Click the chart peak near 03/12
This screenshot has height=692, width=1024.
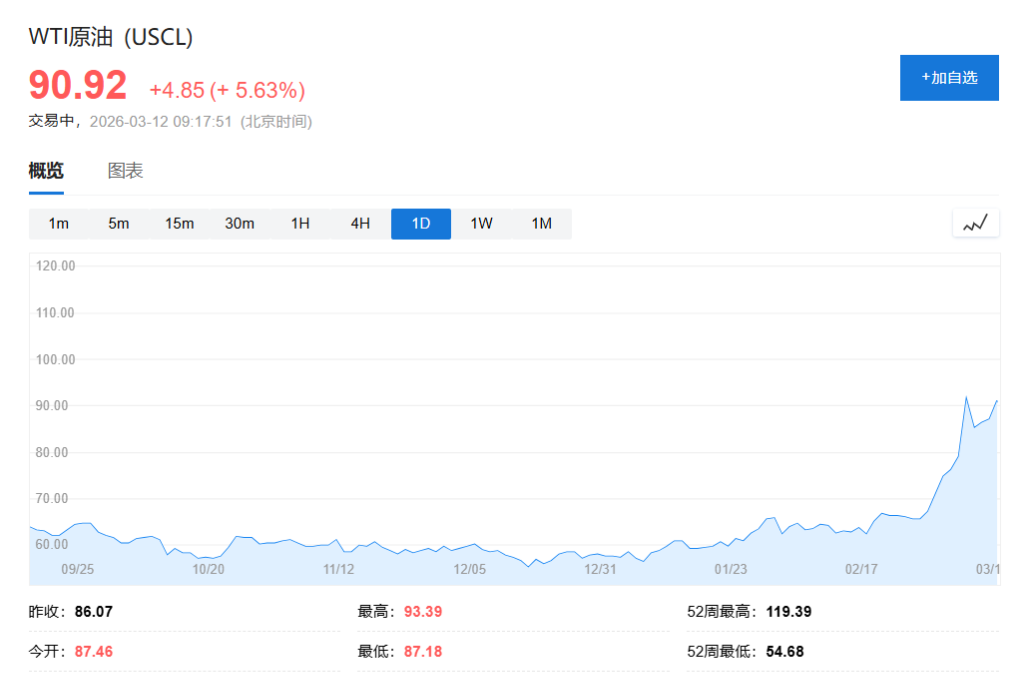(968, 397)
